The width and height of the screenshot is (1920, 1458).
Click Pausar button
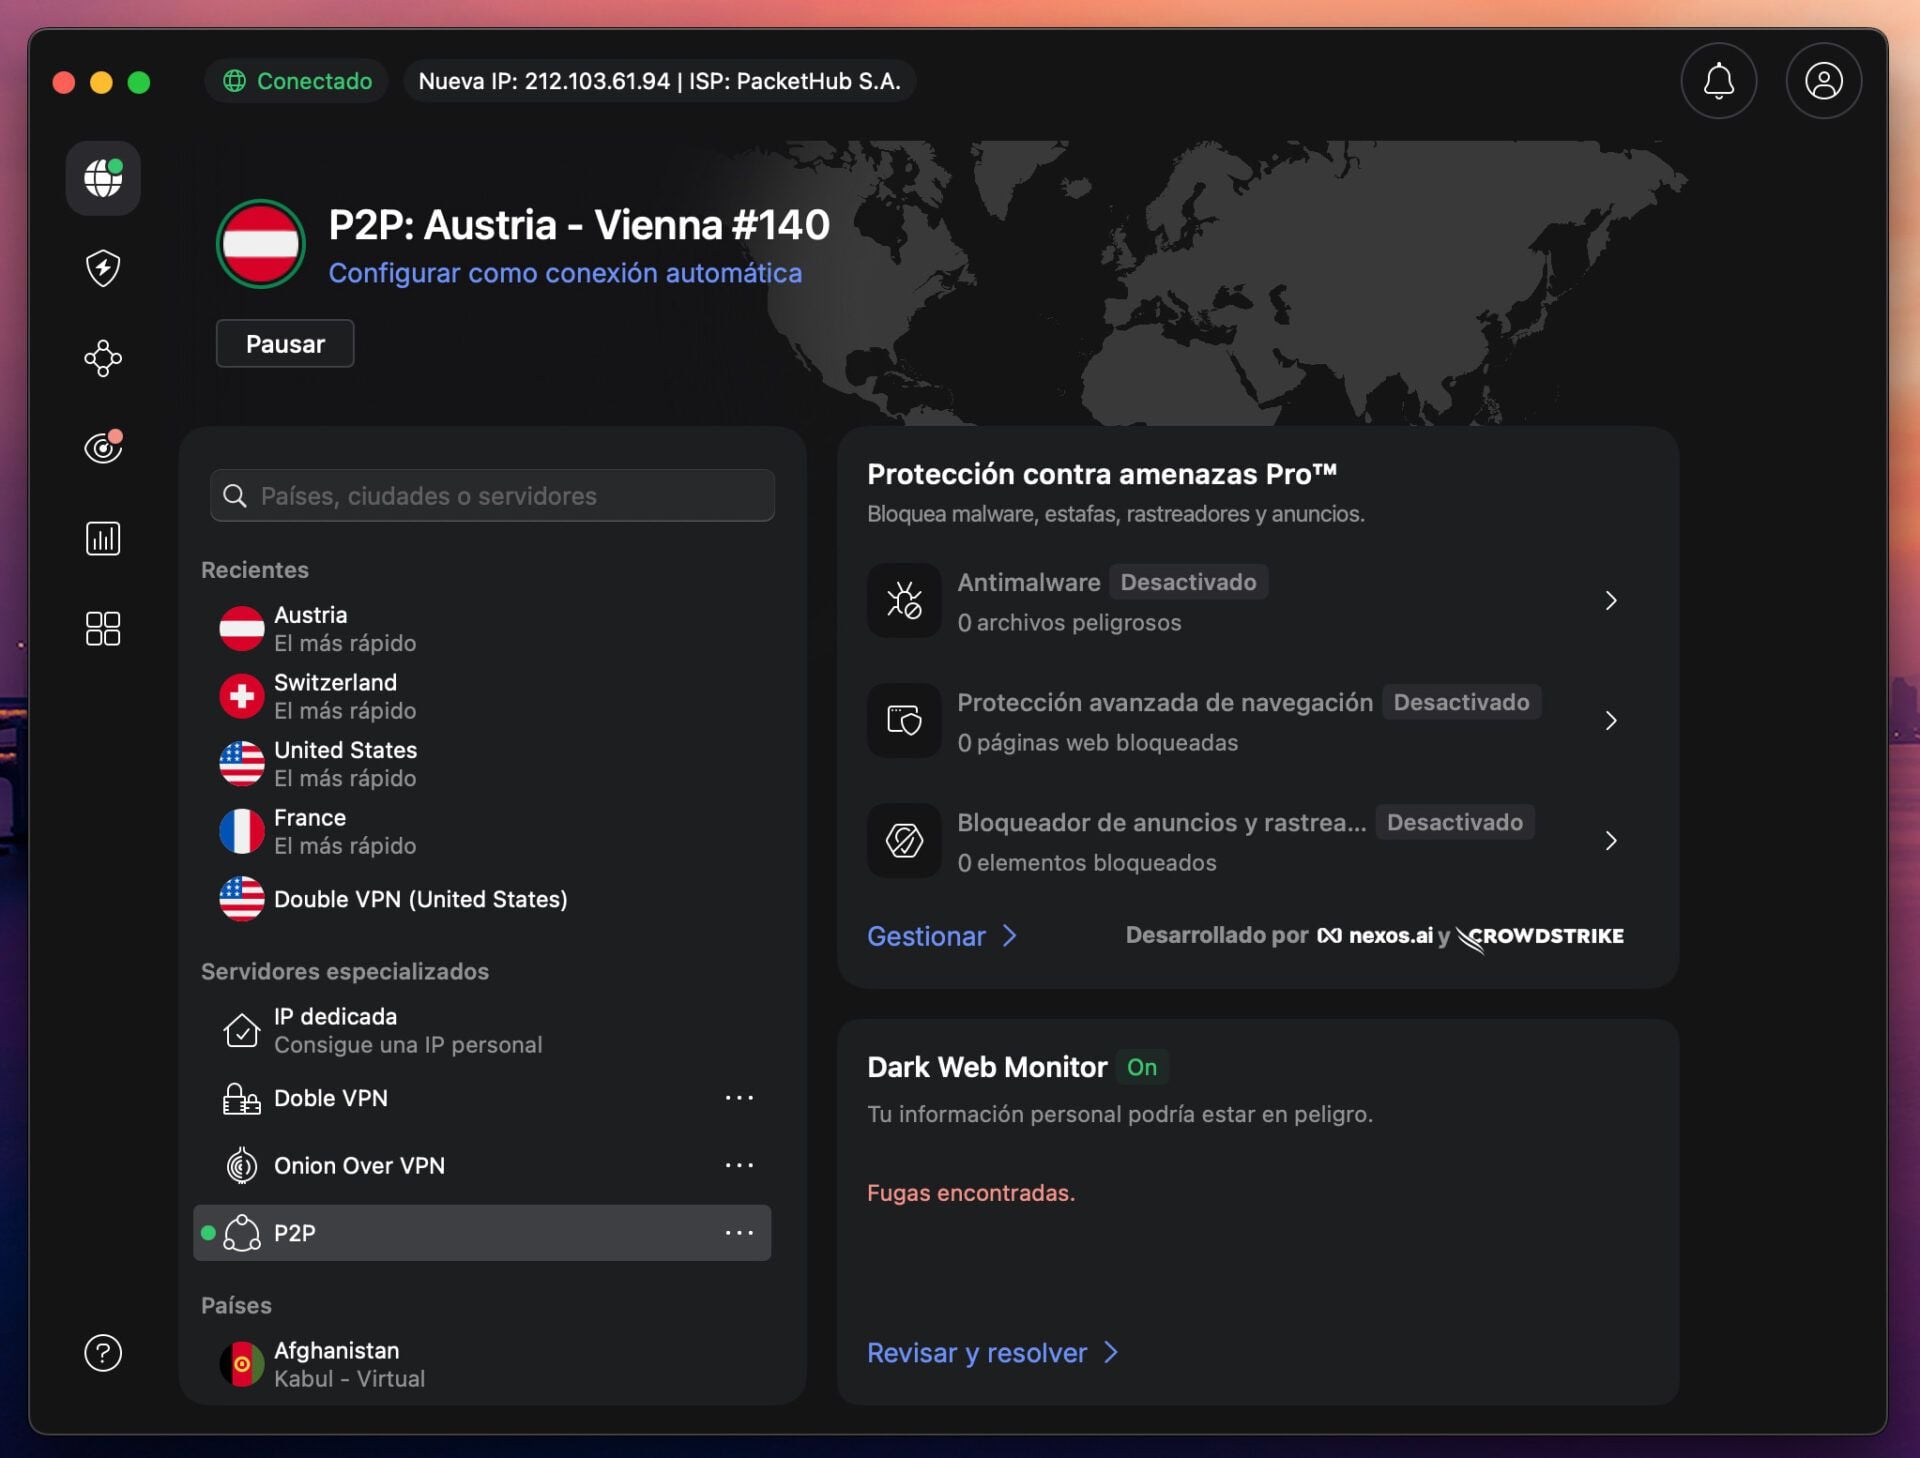(x=285, y=344)
